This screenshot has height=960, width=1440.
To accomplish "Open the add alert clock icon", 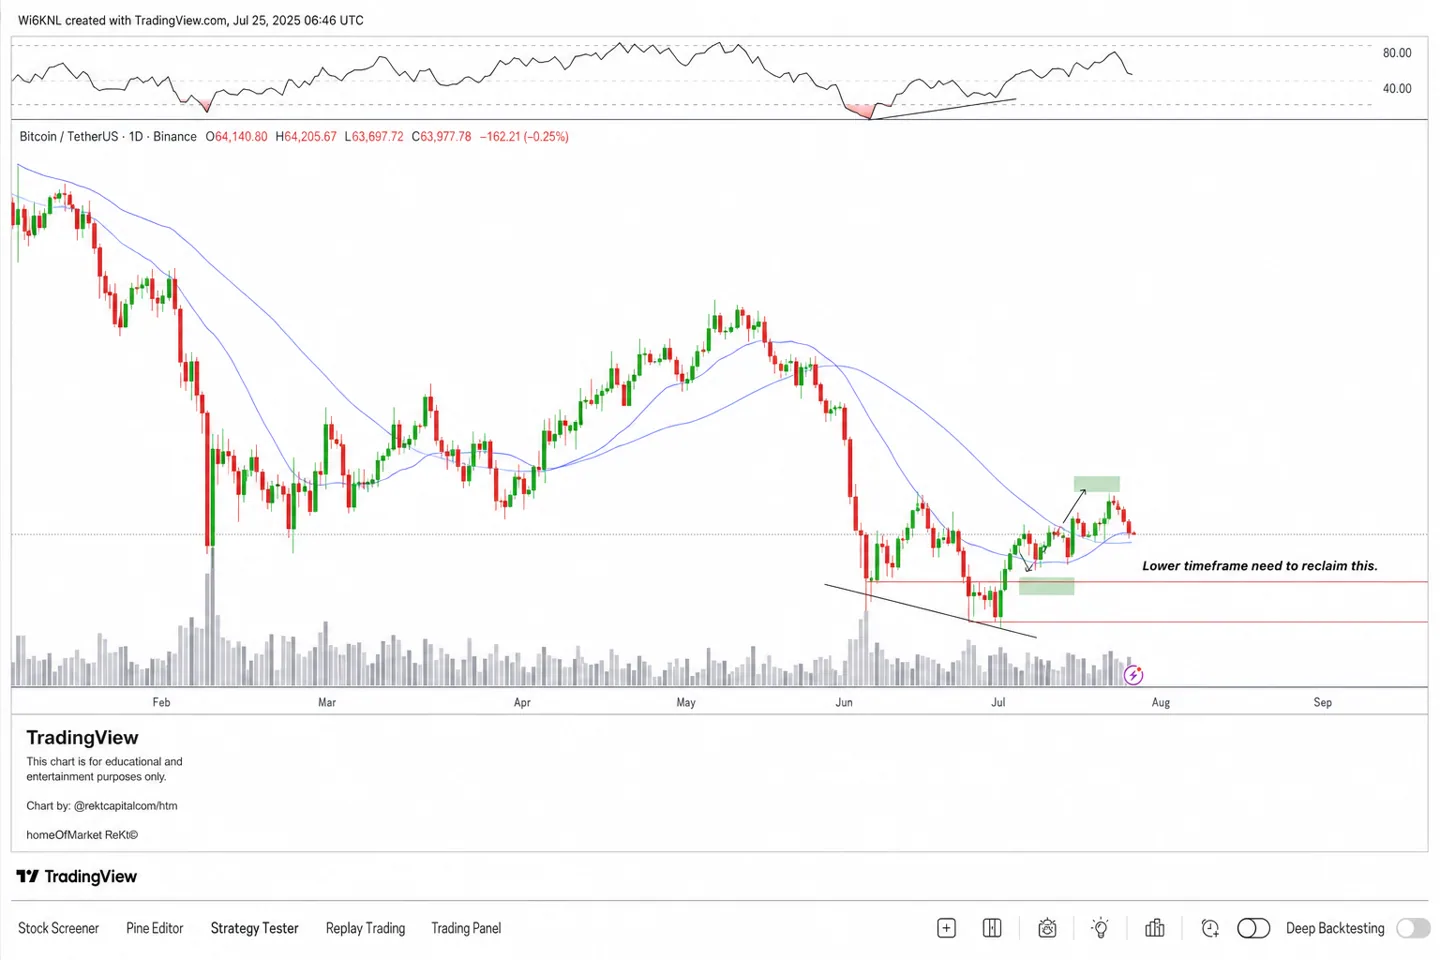I will tap(1210, 928).
